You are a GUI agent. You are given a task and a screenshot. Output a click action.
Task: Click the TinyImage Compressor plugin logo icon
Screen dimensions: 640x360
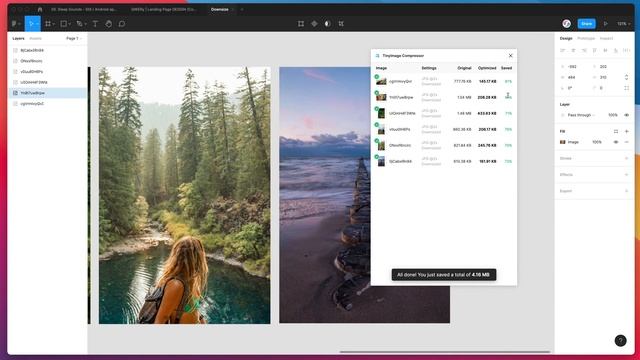tap(377, 56)
